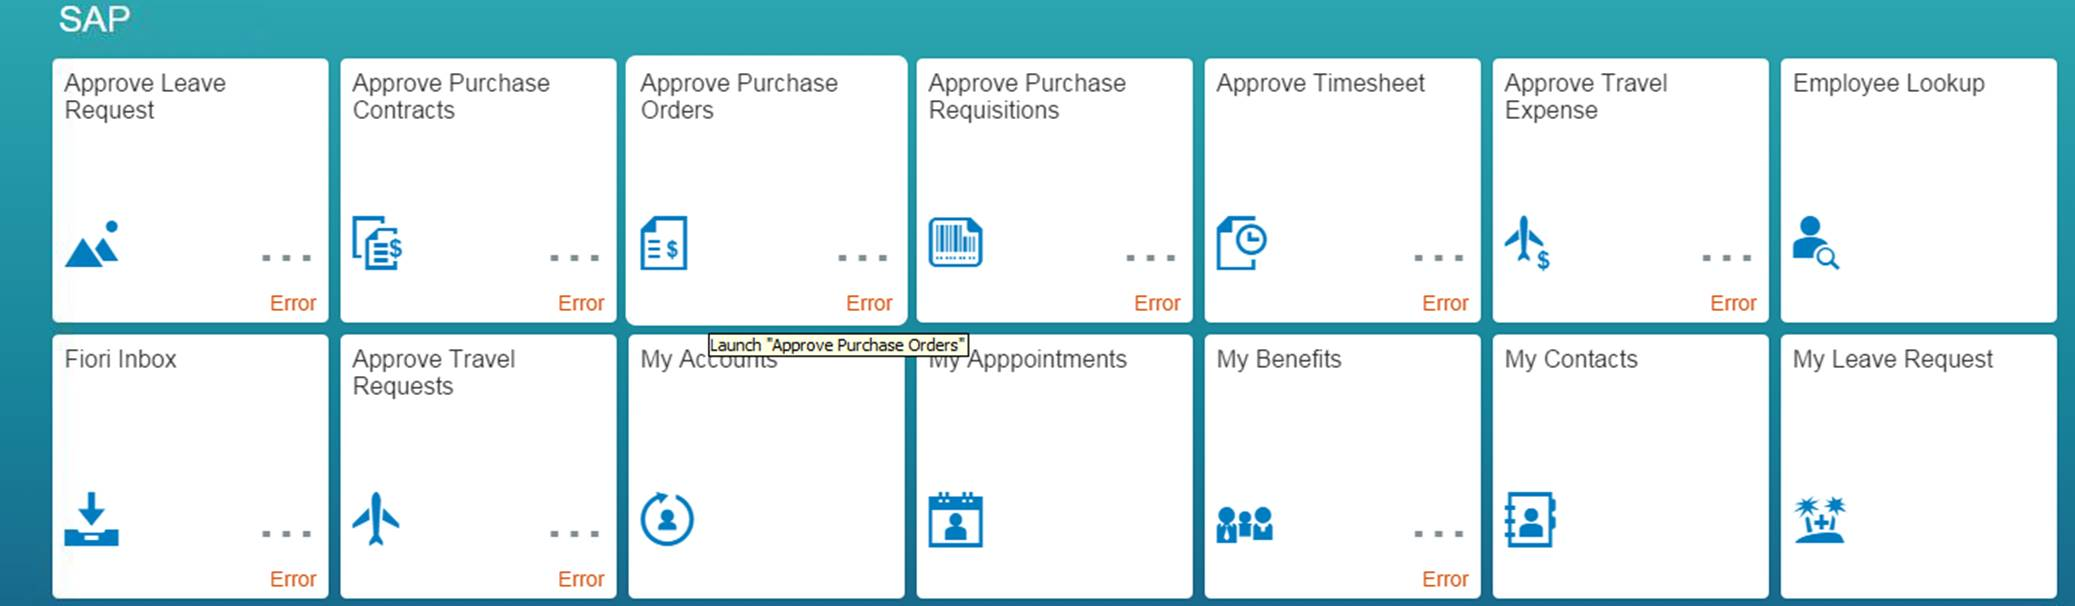
Task: Click the circular person icon on My Accounts
Action: (x=667, y=519)
